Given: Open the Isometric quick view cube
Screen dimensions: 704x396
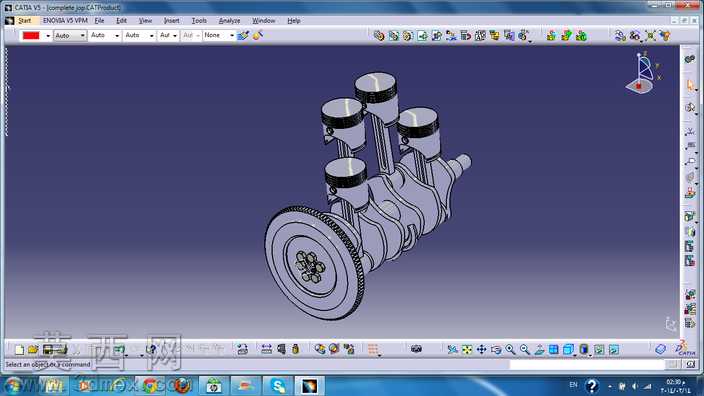Looking at the screenshot, I should pos(568,349).
